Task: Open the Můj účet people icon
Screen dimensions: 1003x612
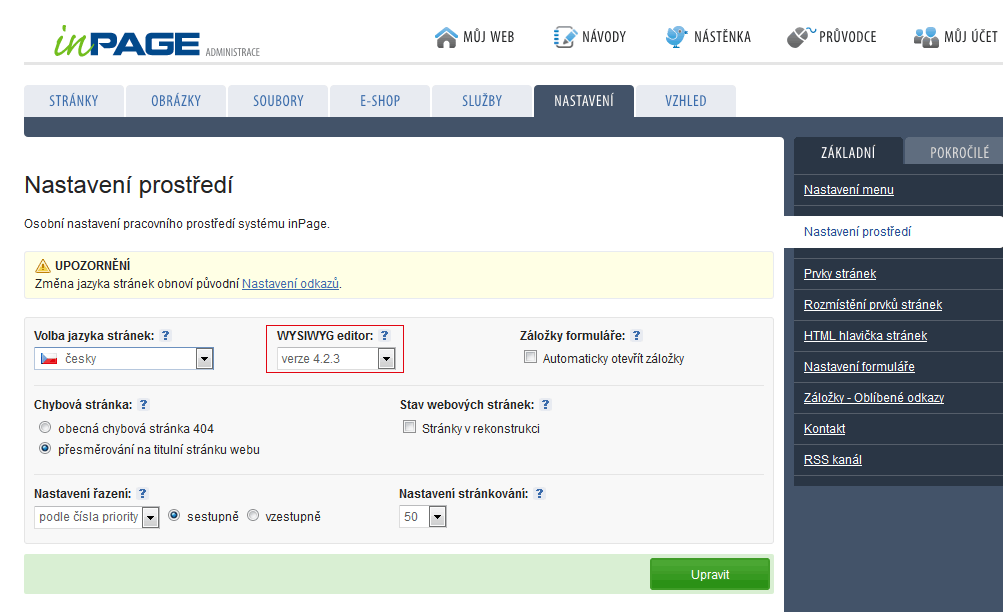Action: click(x=925, y=37)
